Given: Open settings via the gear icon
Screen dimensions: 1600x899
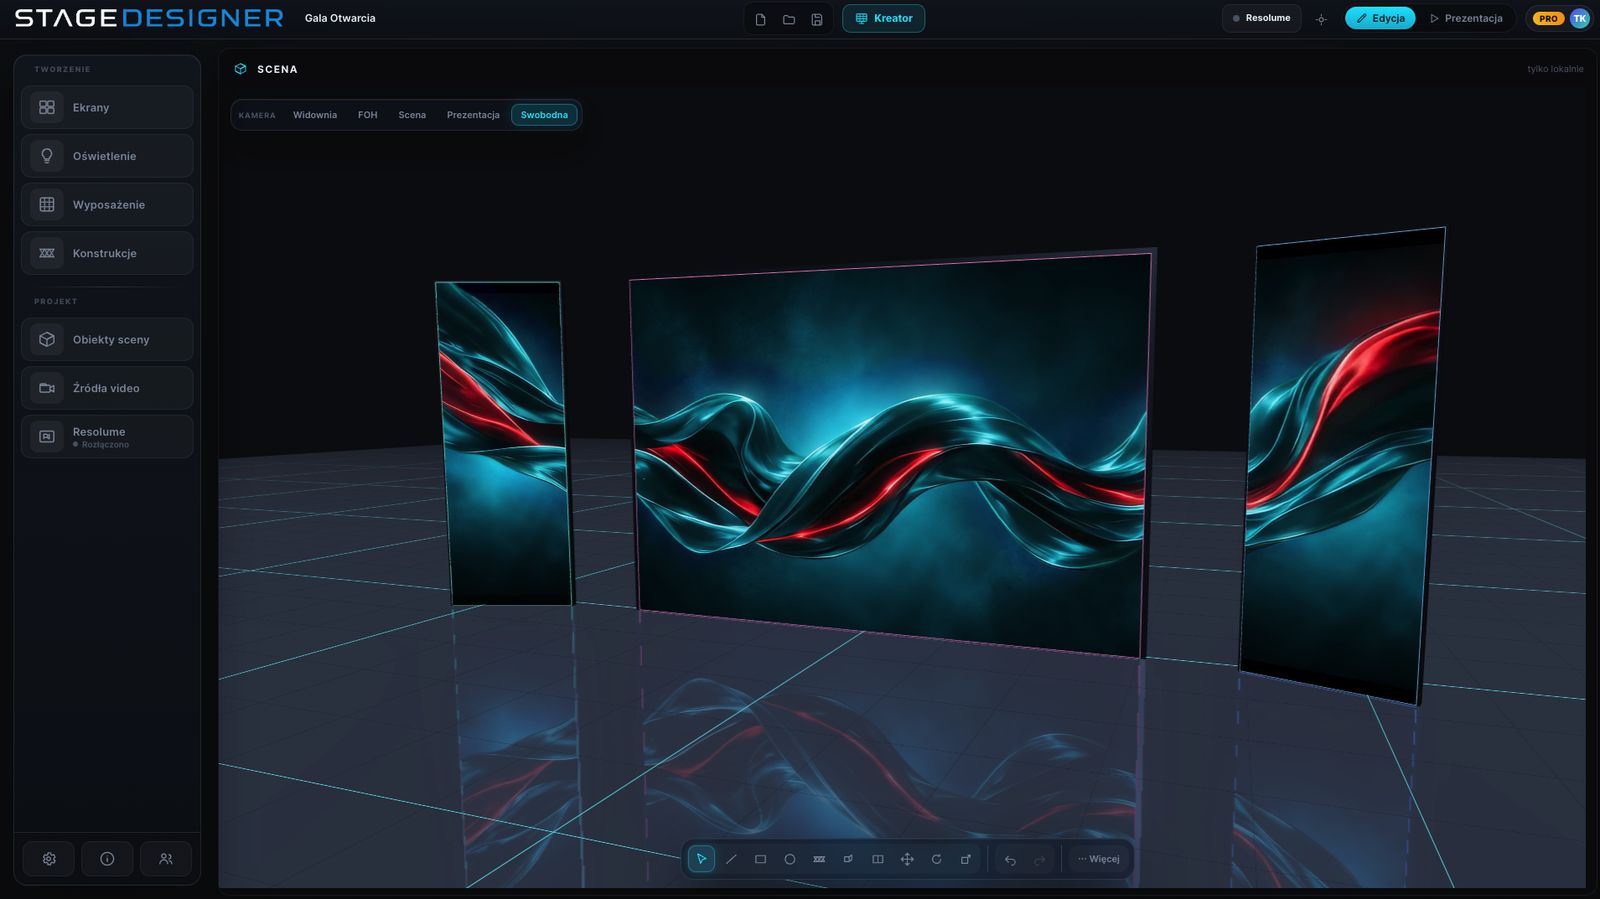Looking at the screenshot, I should [x=49, y=859].
